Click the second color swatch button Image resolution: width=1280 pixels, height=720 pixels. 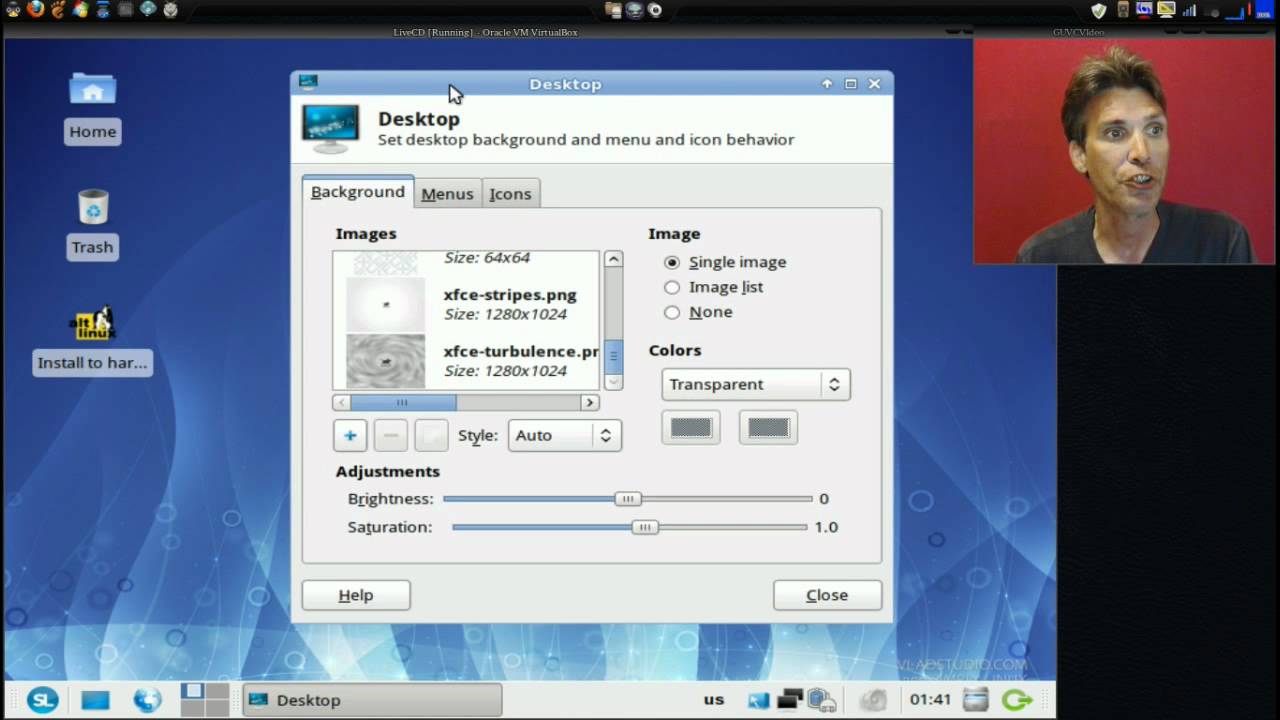(x=768, y=428)
